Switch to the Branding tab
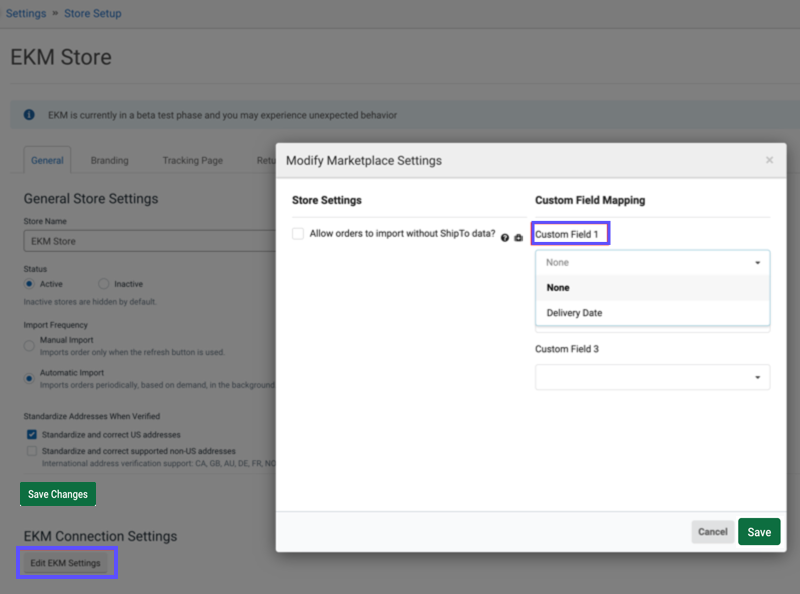The height and width of the screenshot is (594, 800). [x=109, y=160]
